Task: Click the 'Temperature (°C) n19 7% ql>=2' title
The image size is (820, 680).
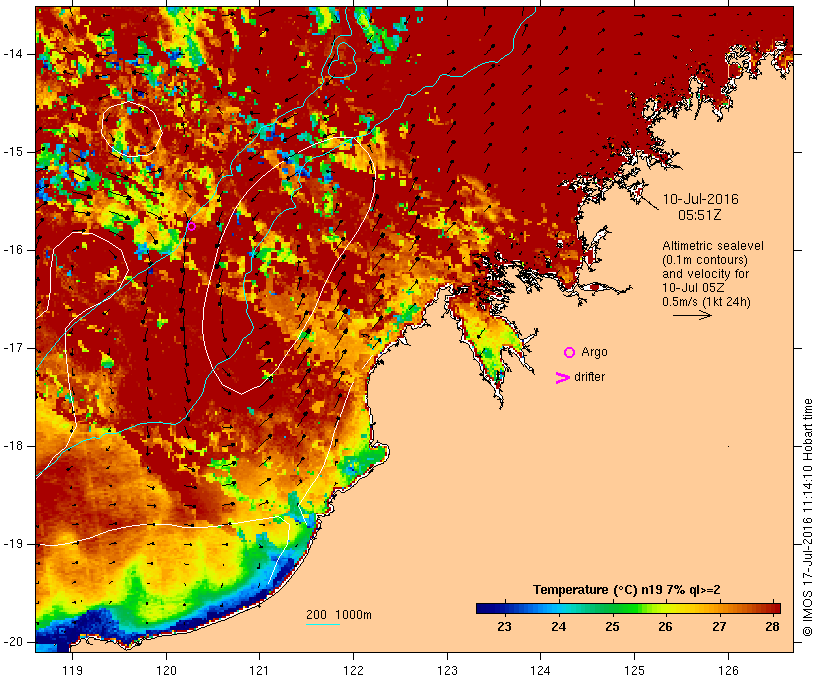Action: (x=627, y=590)
